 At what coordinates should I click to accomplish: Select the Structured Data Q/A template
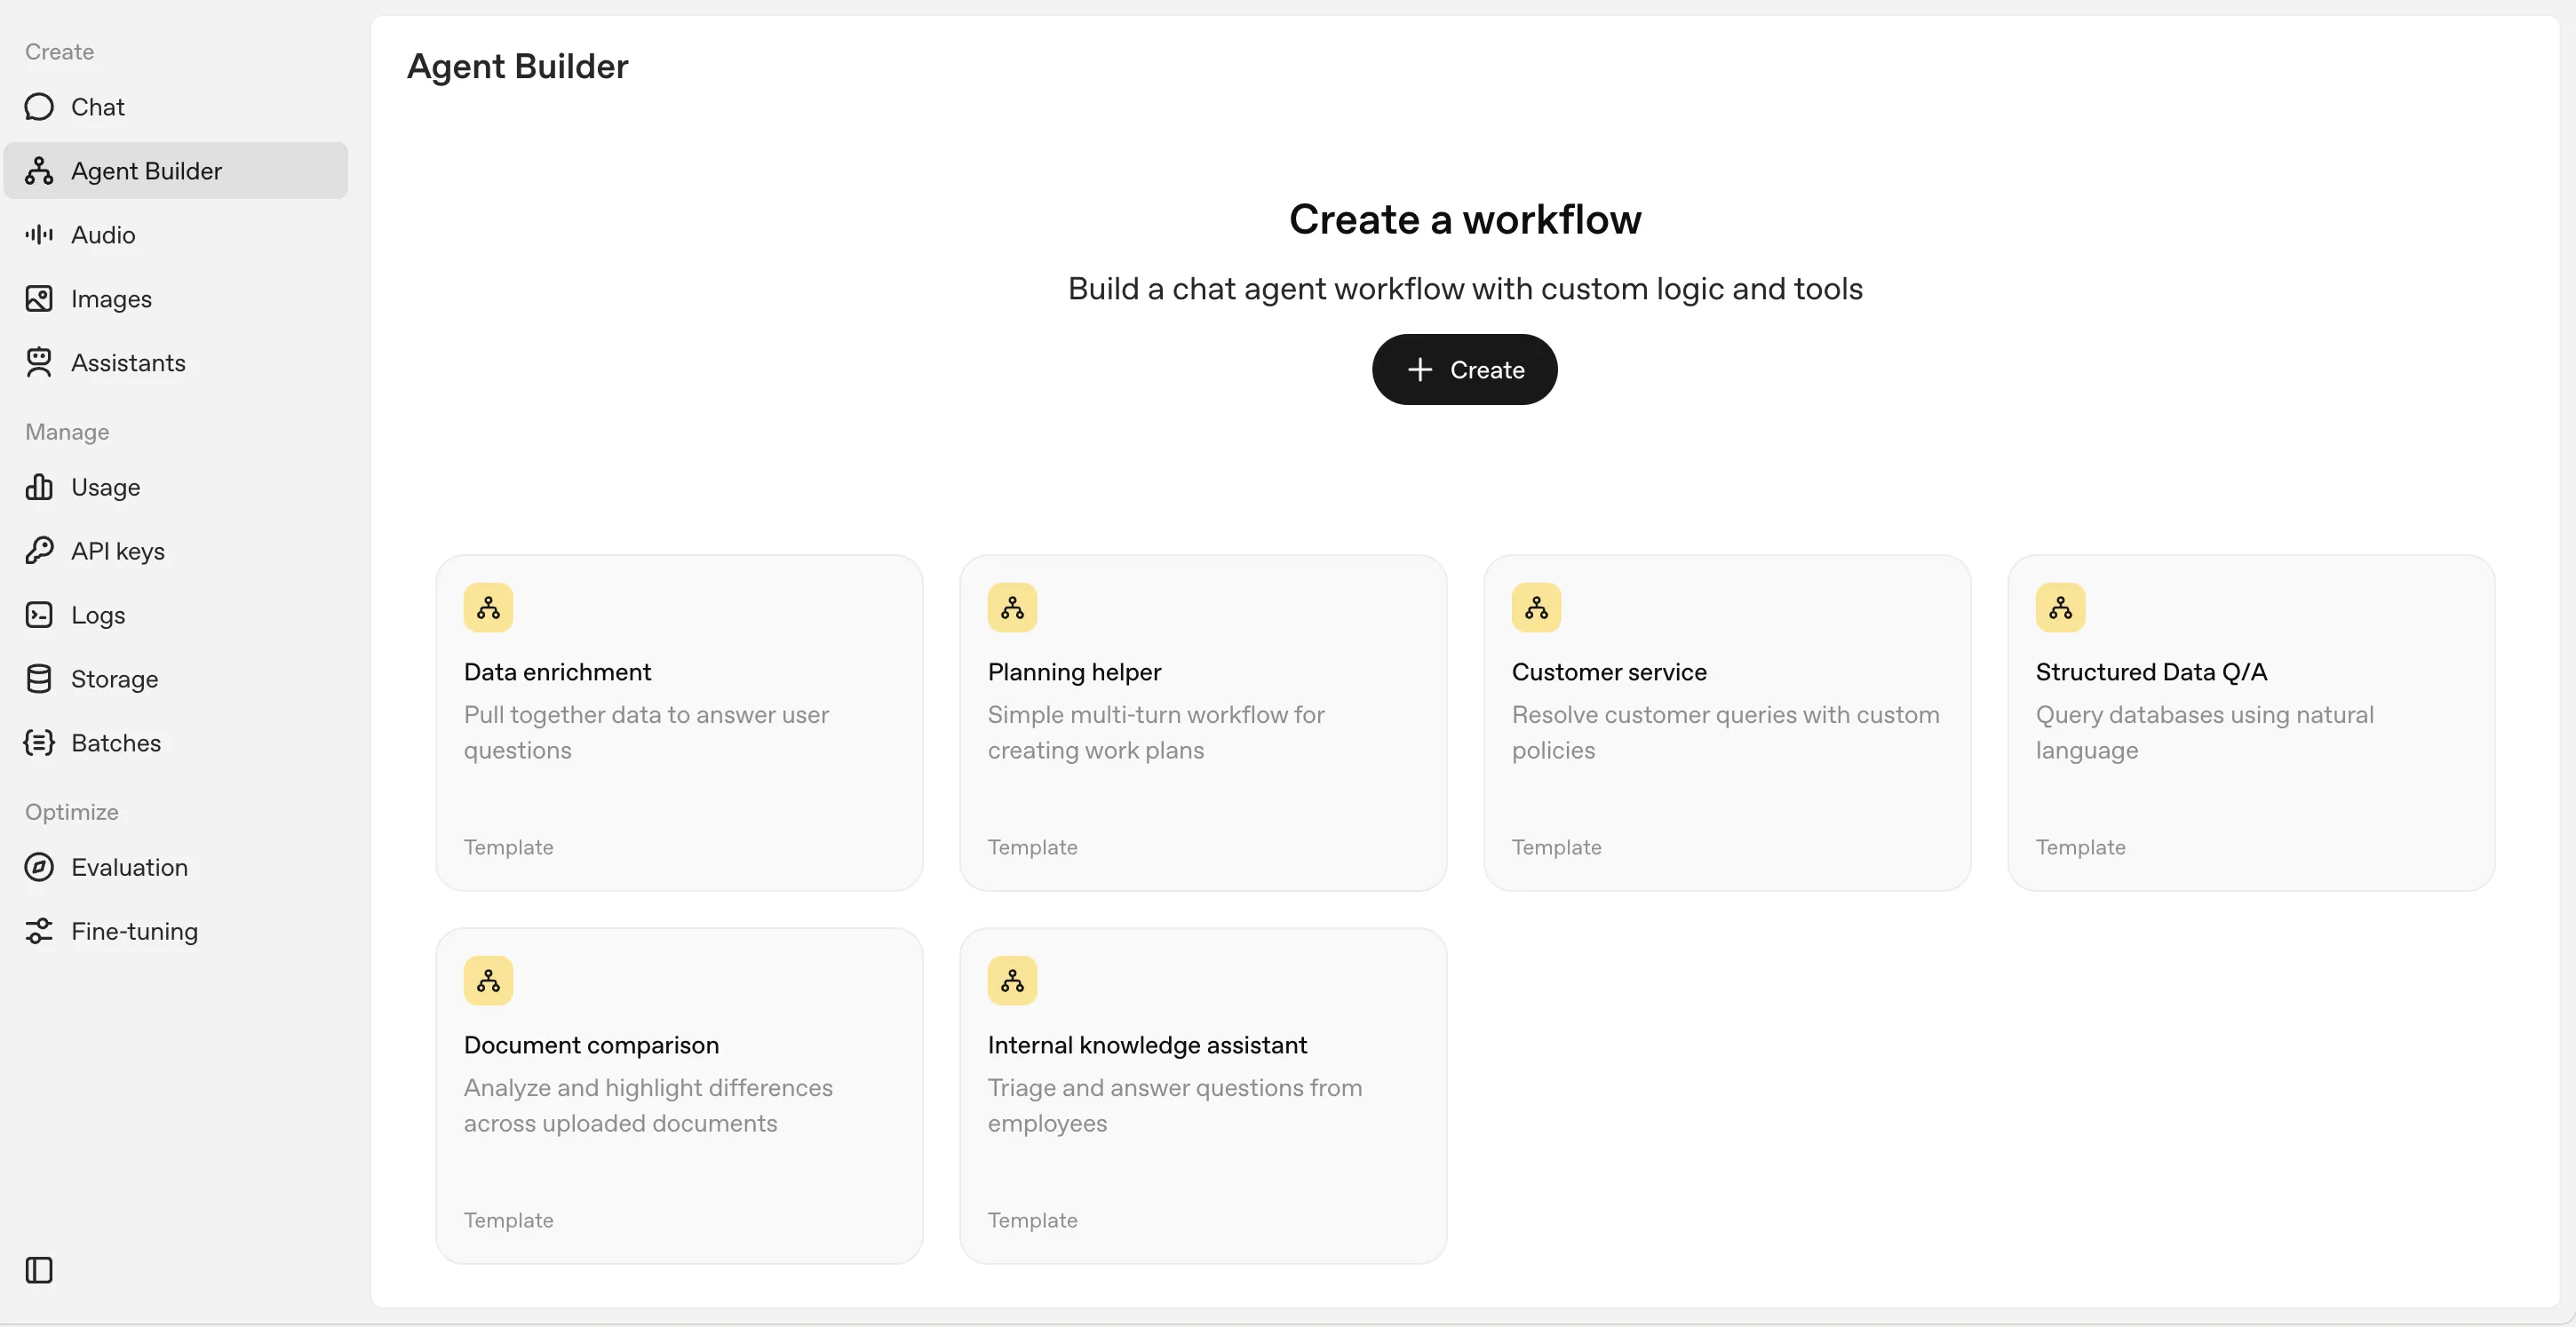tap(2251, 722)
